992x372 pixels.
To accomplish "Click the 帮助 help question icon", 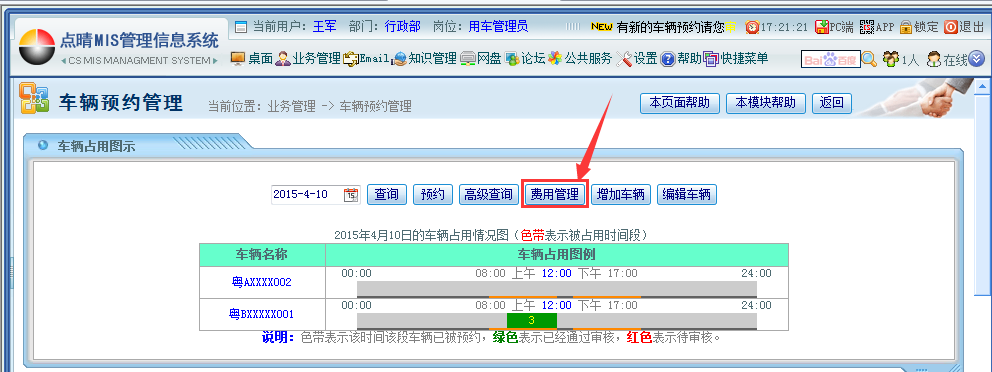I will (x=668, y=59).
